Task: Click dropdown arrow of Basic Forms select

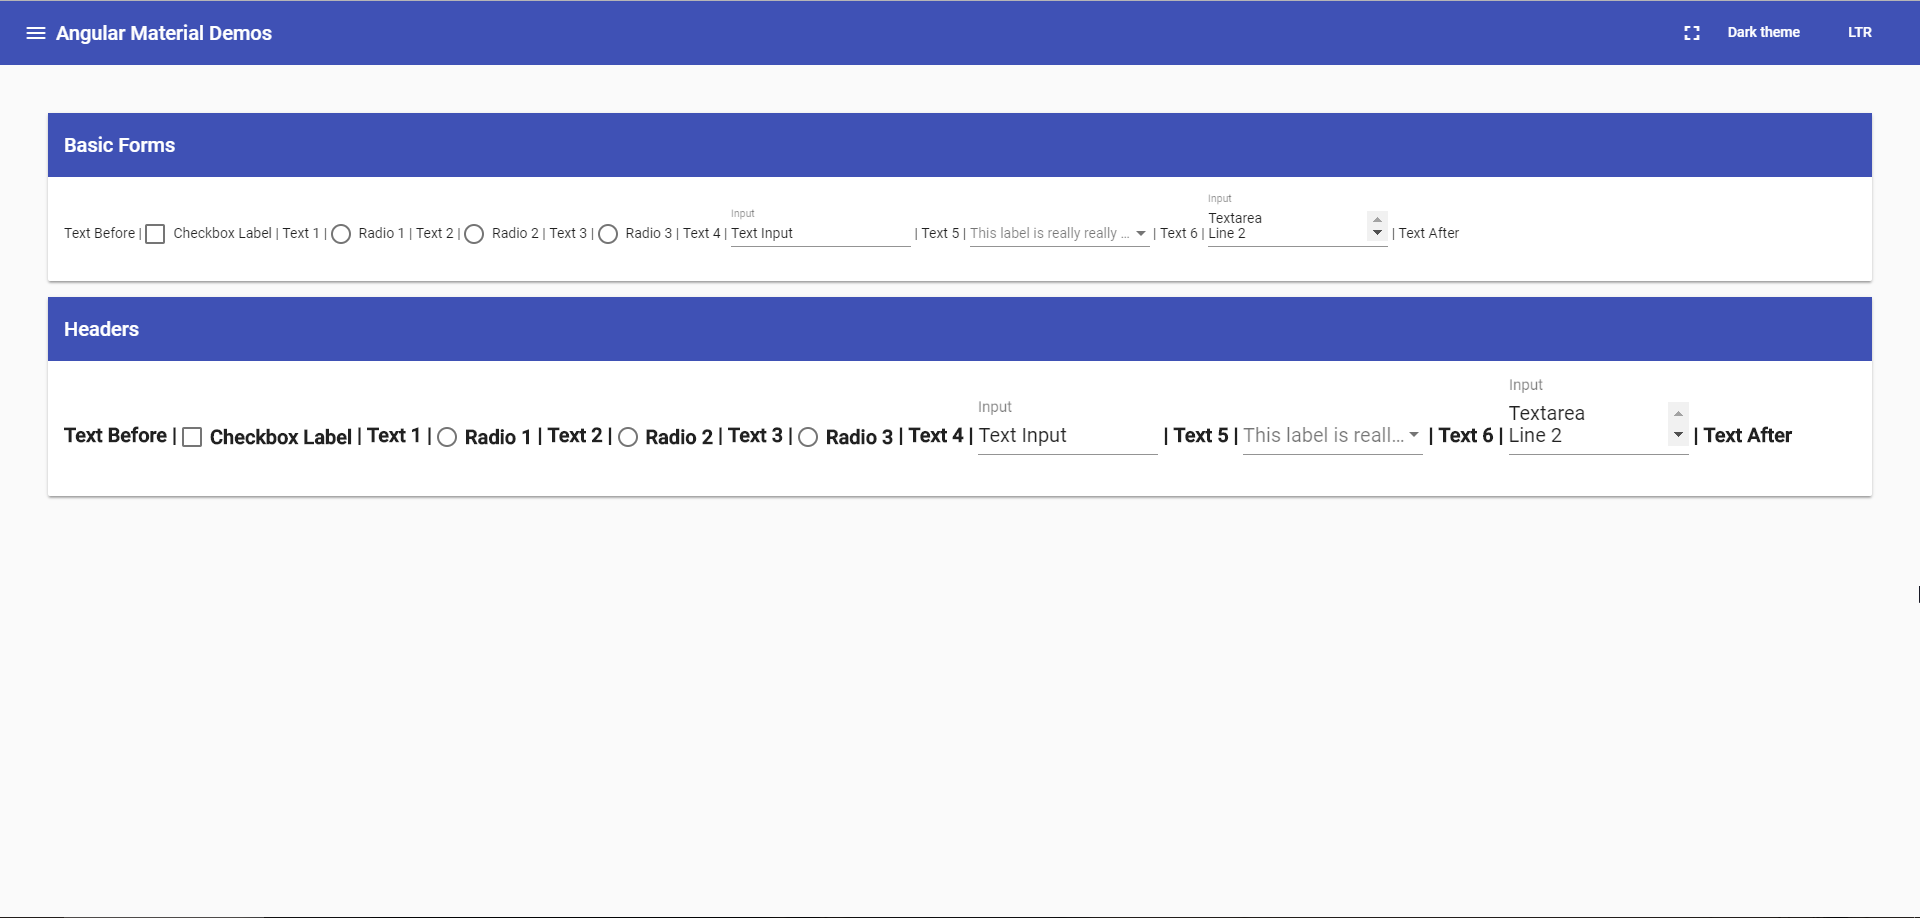Action: click(x=1141, y=234)
